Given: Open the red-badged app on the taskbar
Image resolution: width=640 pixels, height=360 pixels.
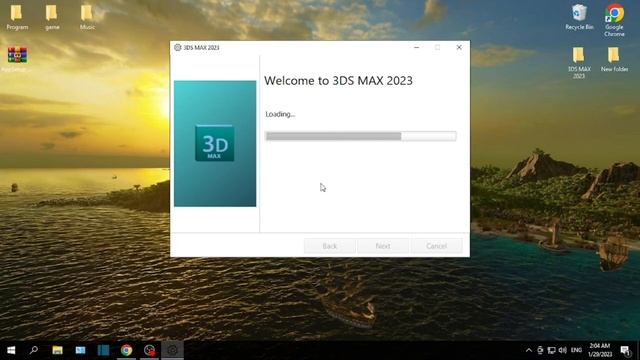Looking at the screenshot, I should pos(149,350).
